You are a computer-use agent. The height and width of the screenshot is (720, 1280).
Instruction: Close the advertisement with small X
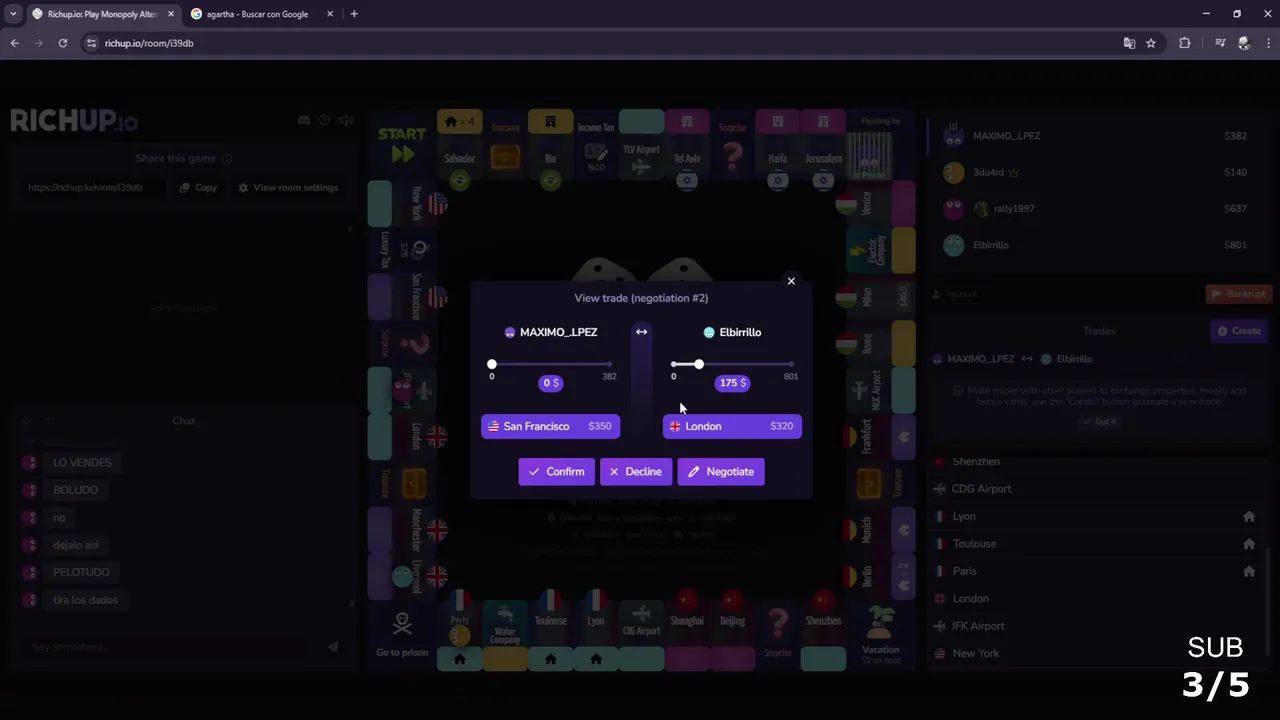tap(349, 229)
